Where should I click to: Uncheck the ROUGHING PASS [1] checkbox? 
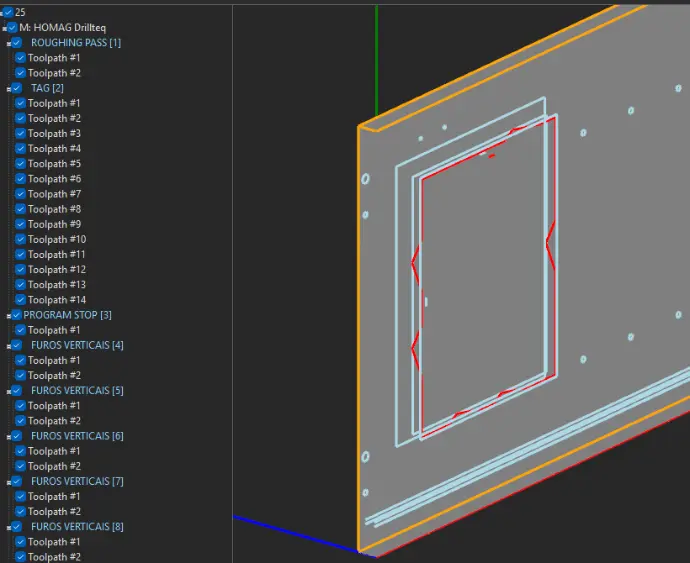[16, 43]
